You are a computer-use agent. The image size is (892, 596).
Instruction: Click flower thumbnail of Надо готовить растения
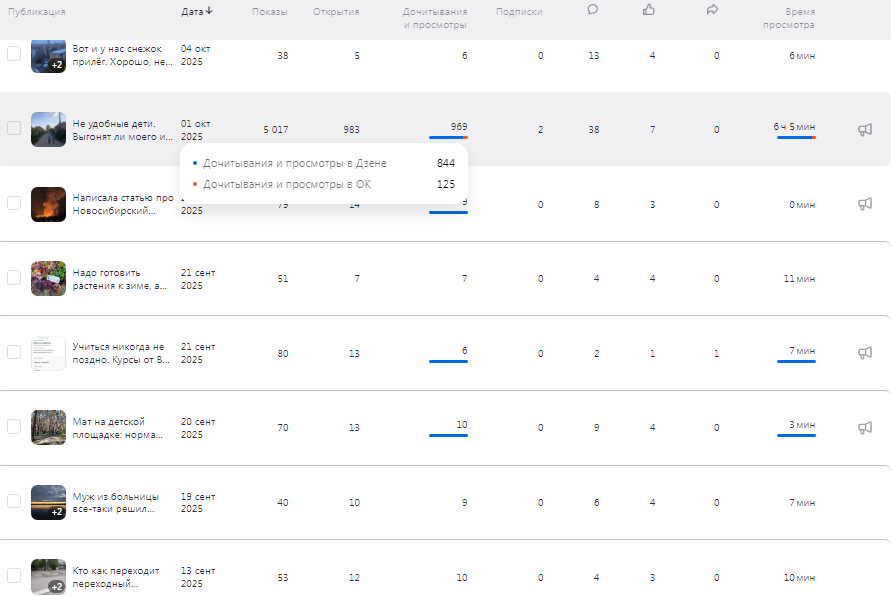[48, 279]
